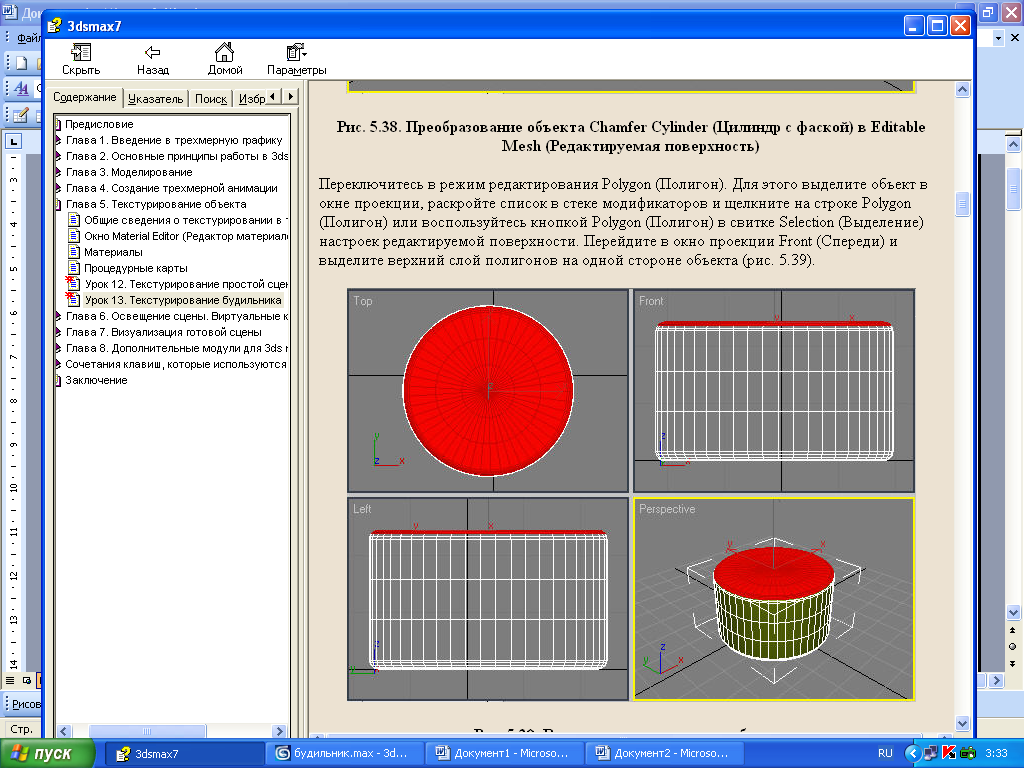Viewport: 1024px width, 768px height.
Task: Expand Глава 8. Дополнительные модули
Action: [x=176, y=348]
